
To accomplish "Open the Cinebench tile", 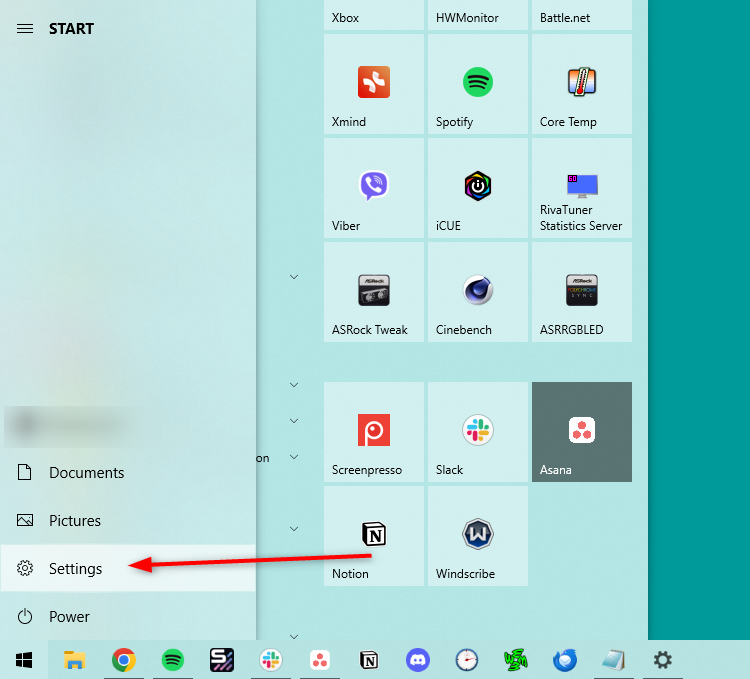I will click(477, 292).
